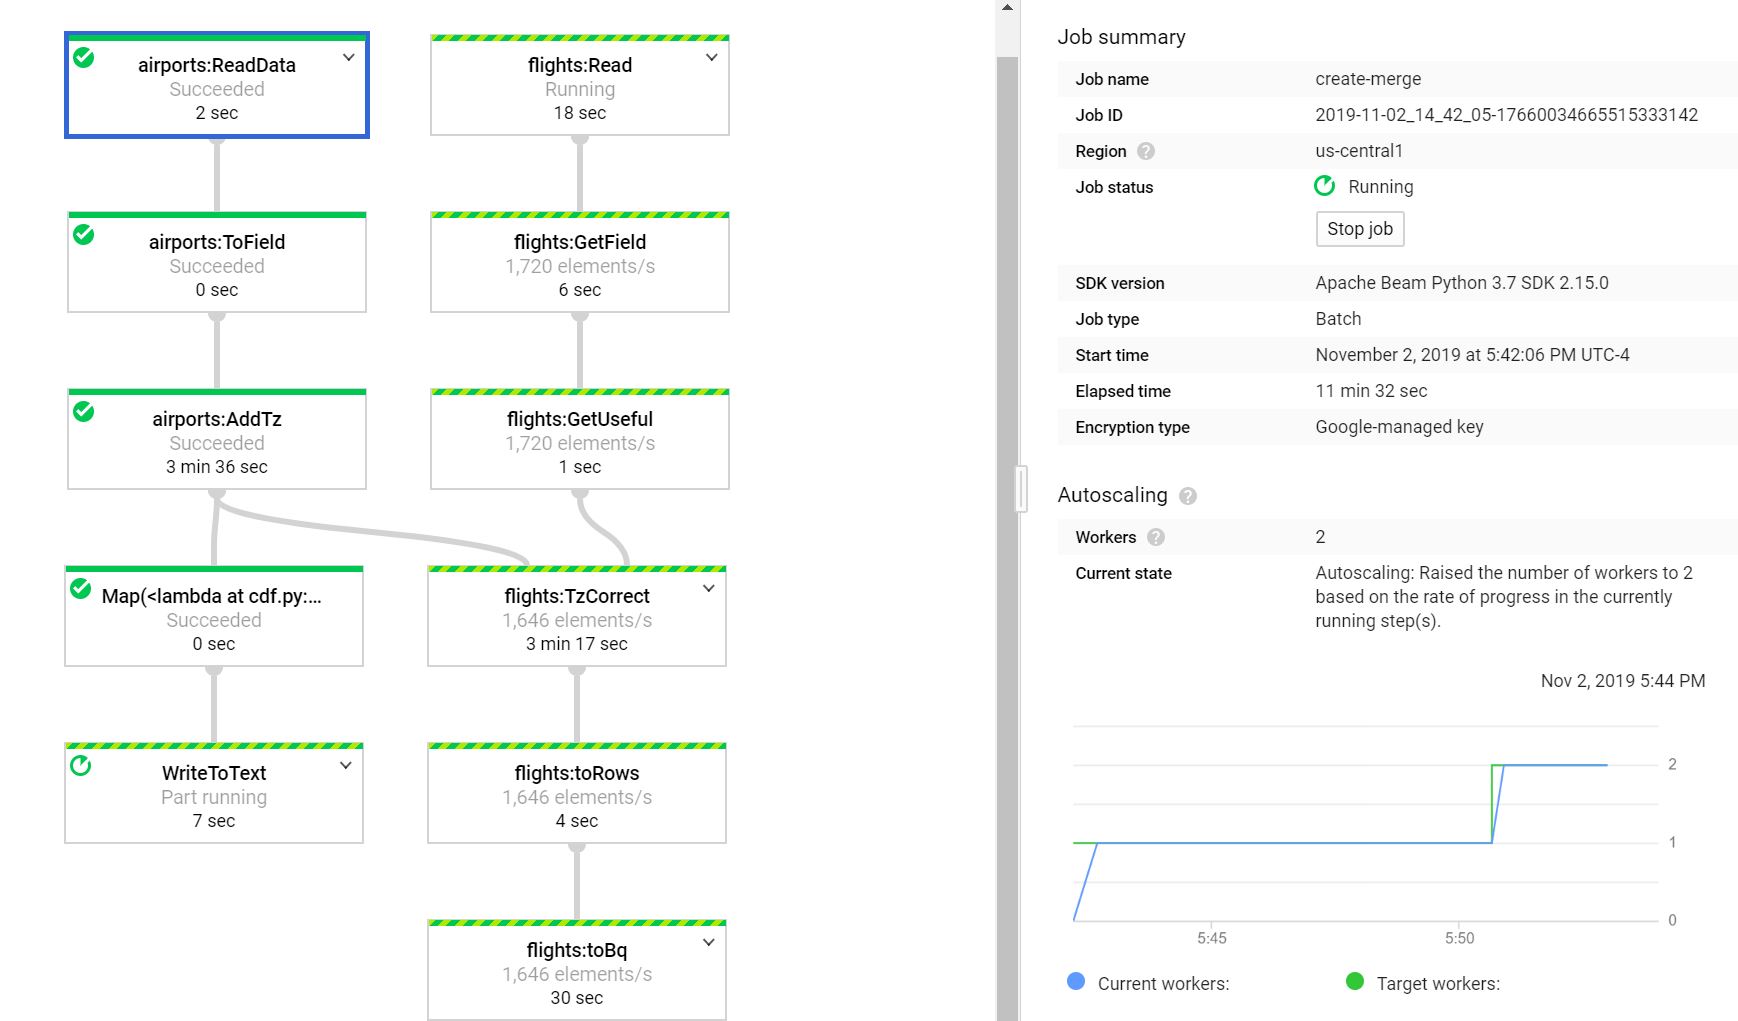This screenshot has height=1021, width=1738.
Task: Click the Google-managed key encryption value
Action: [x=1399, y=427]
